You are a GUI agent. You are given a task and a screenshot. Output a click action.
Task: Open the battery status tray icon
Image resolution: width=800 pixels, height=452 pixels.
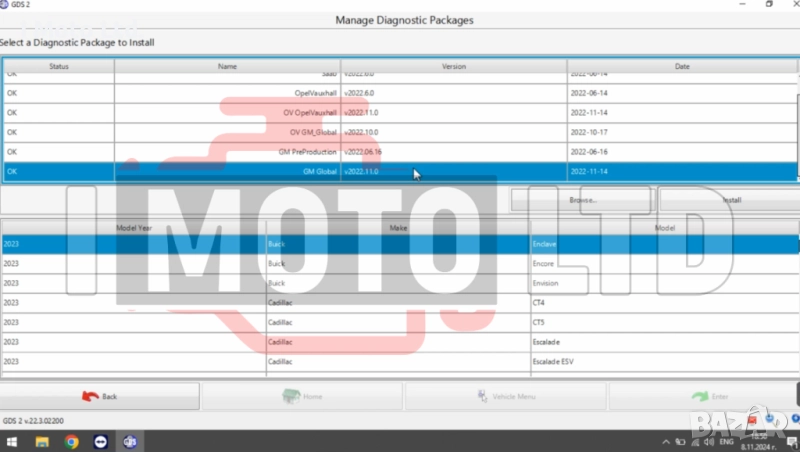[680, 442]
